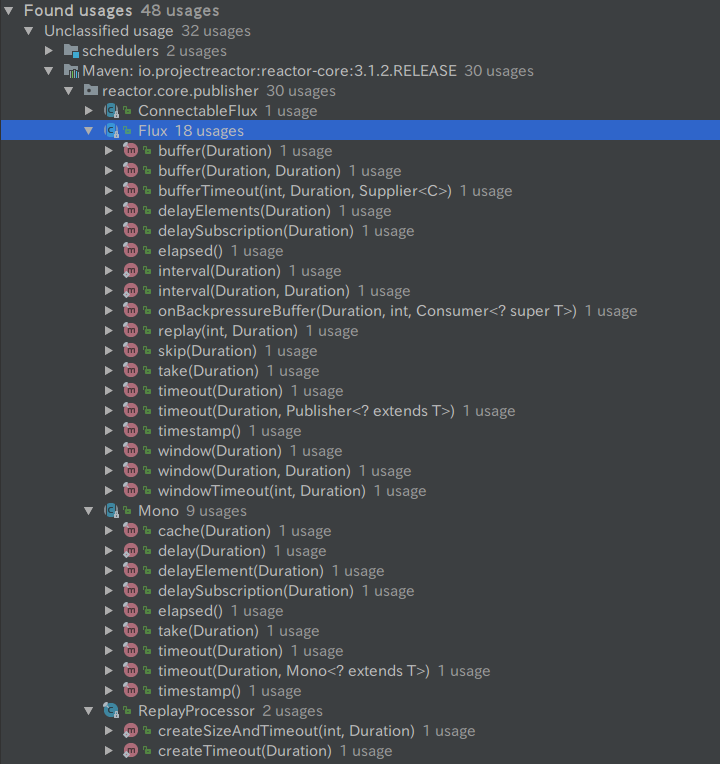Click the Flux class icon

click(112, 131)
